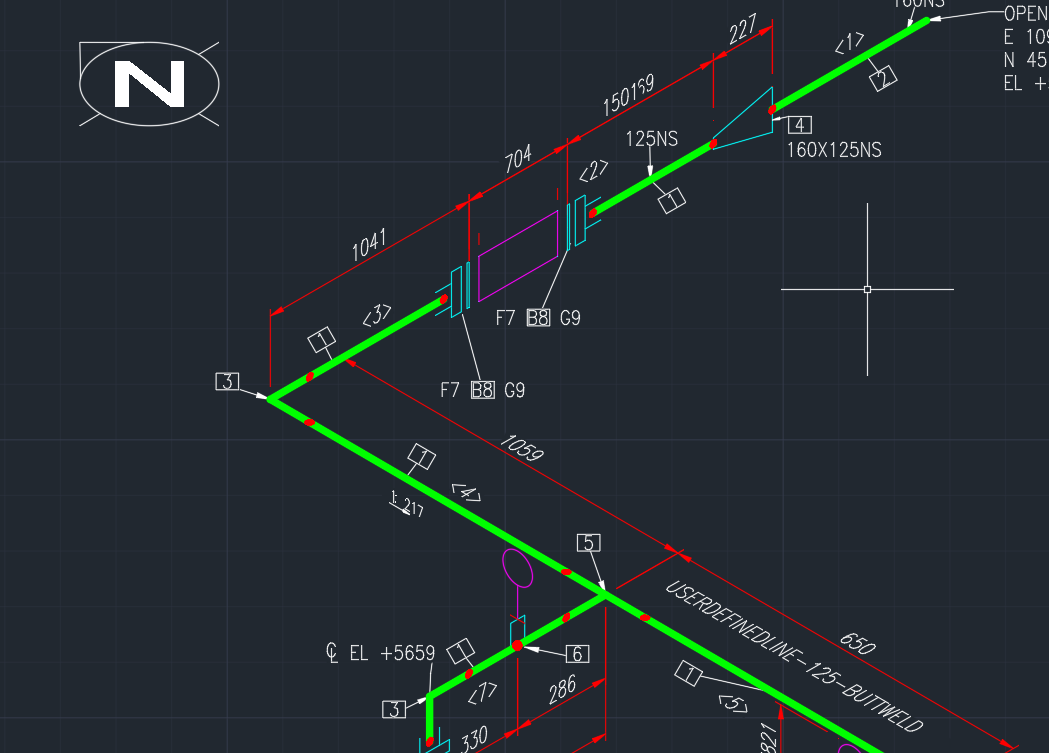Select the magenta ellipse instrument symbol
Image resolution: width=1049 pixels, height=753 pixels.
pyautogui.click(x=517, y=568)
